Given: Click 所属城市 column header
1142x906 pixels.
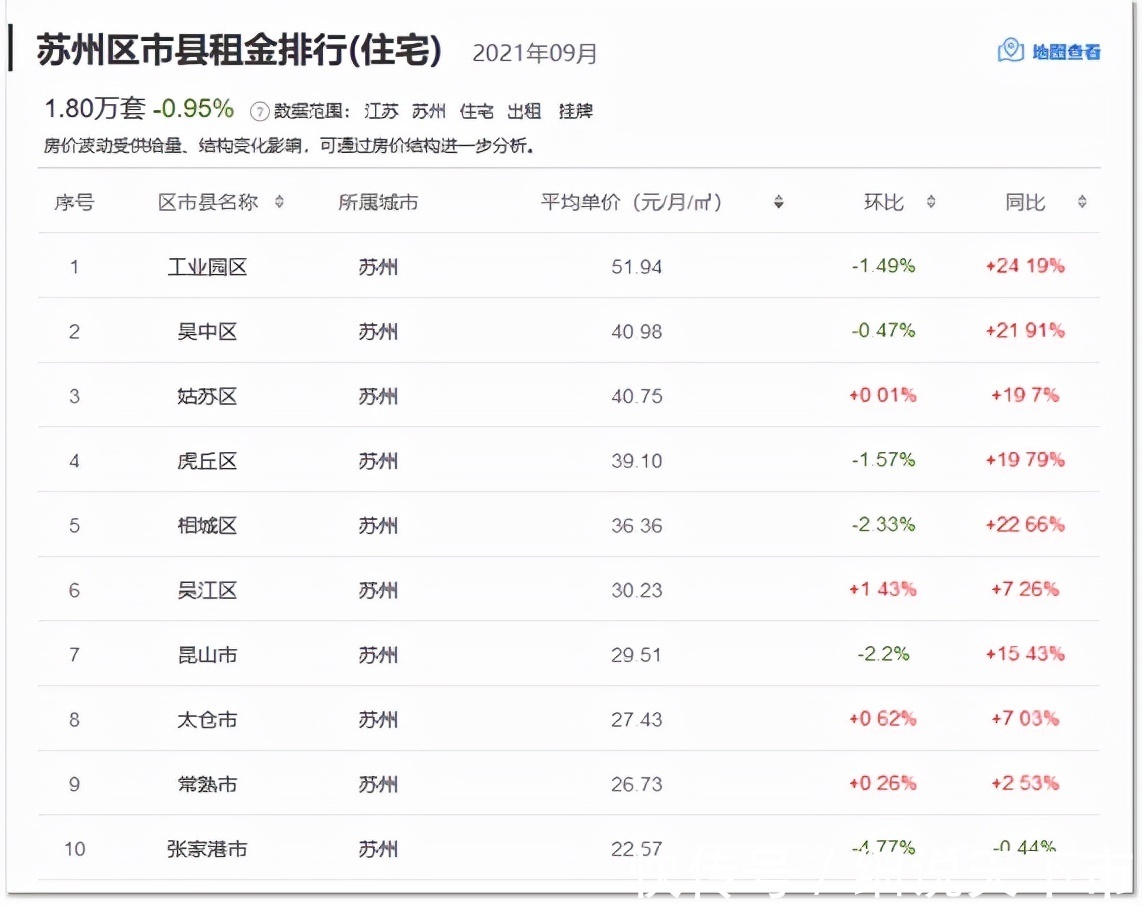Looking at the screenshot, I should 378,202.
